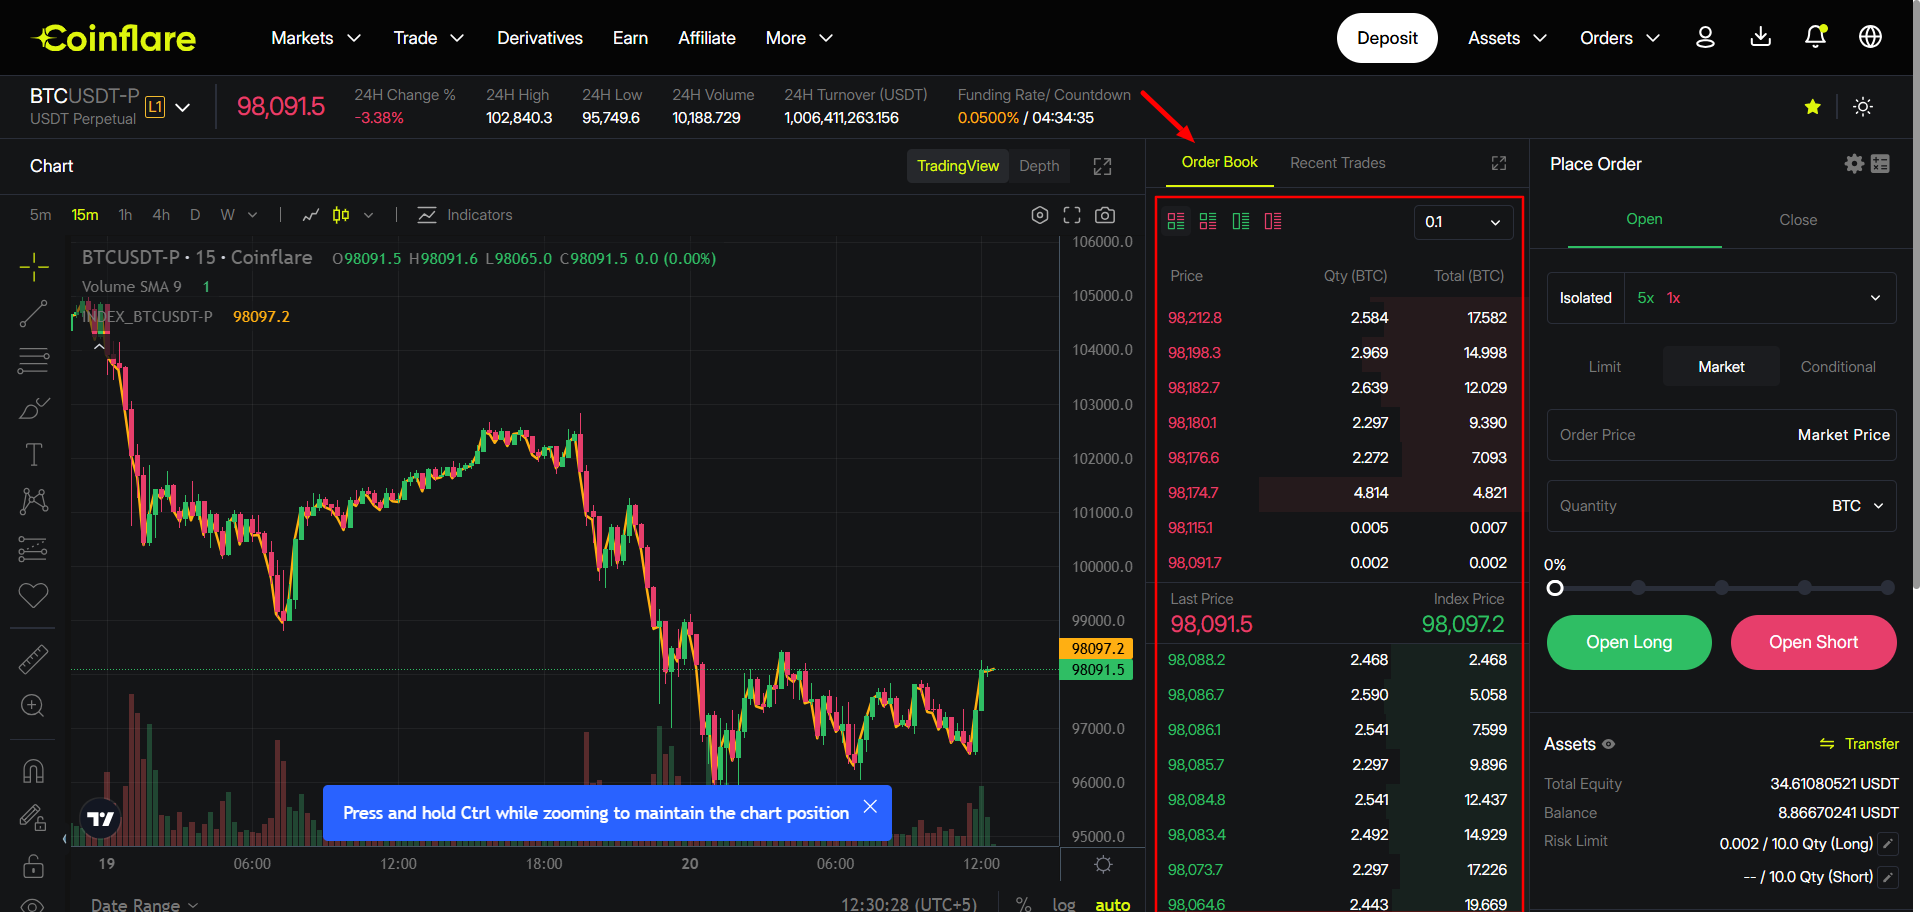
Task: Select the Close order tab
Action: coord(1798,220)
